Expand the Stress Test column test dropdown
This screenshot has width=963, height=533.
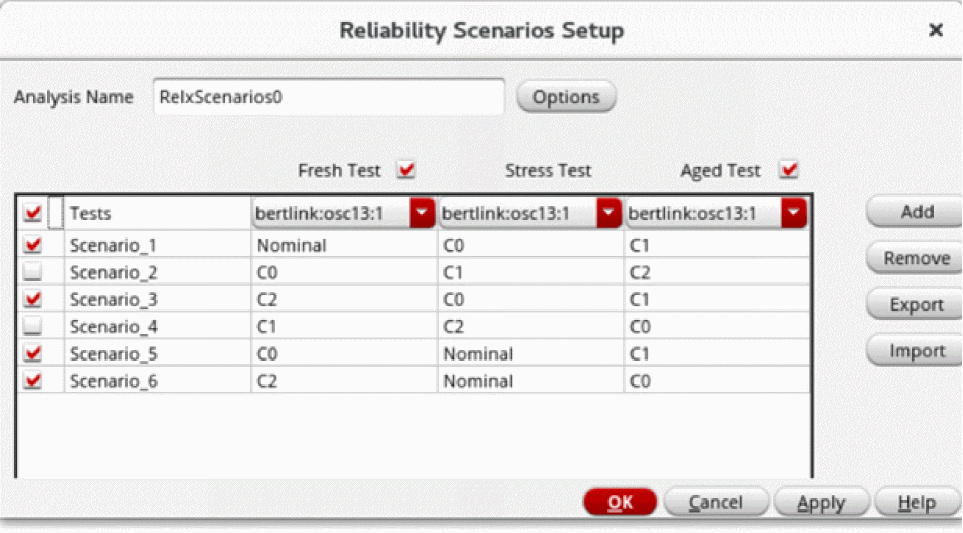609,213
